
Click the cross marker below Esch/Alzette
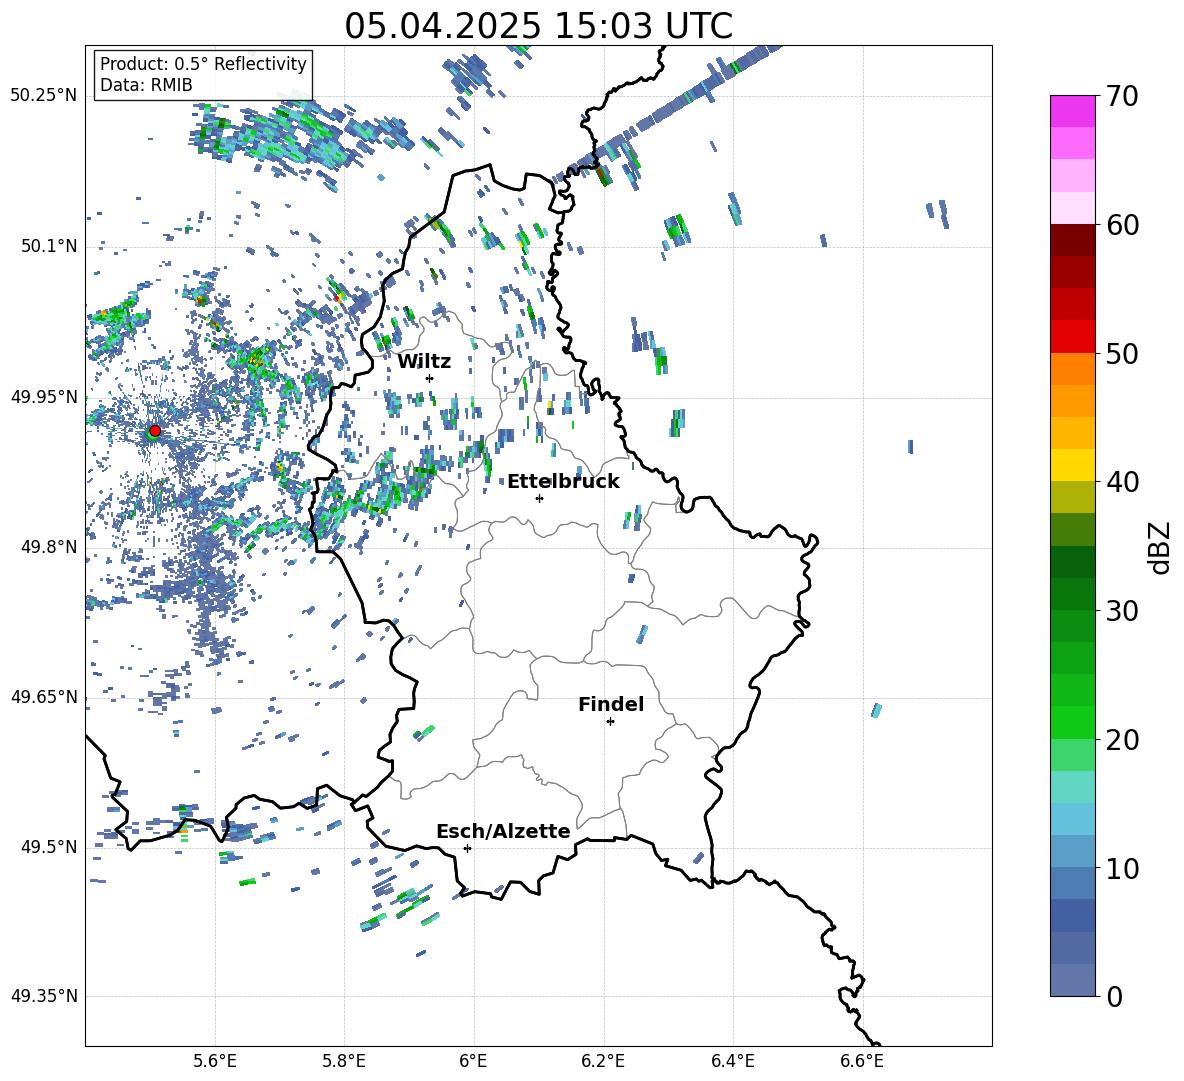[x=467, y=848]
